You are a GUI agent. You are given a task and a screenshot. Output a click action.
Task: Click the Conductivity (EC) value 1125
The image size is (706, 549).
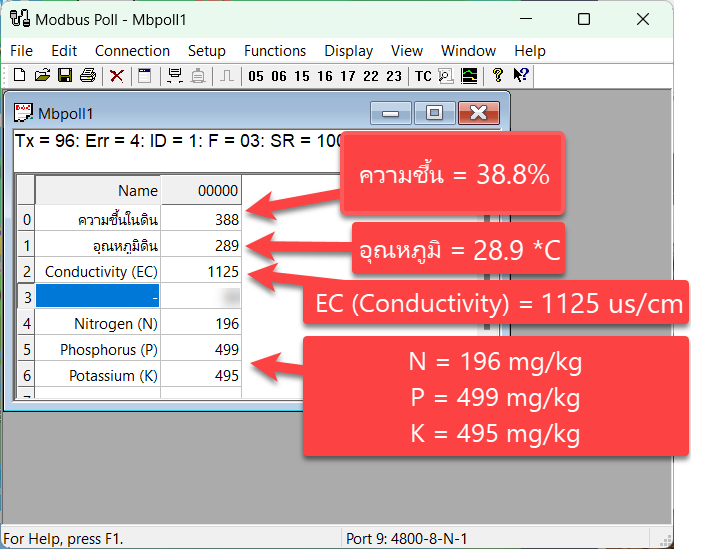pos(201,272)
